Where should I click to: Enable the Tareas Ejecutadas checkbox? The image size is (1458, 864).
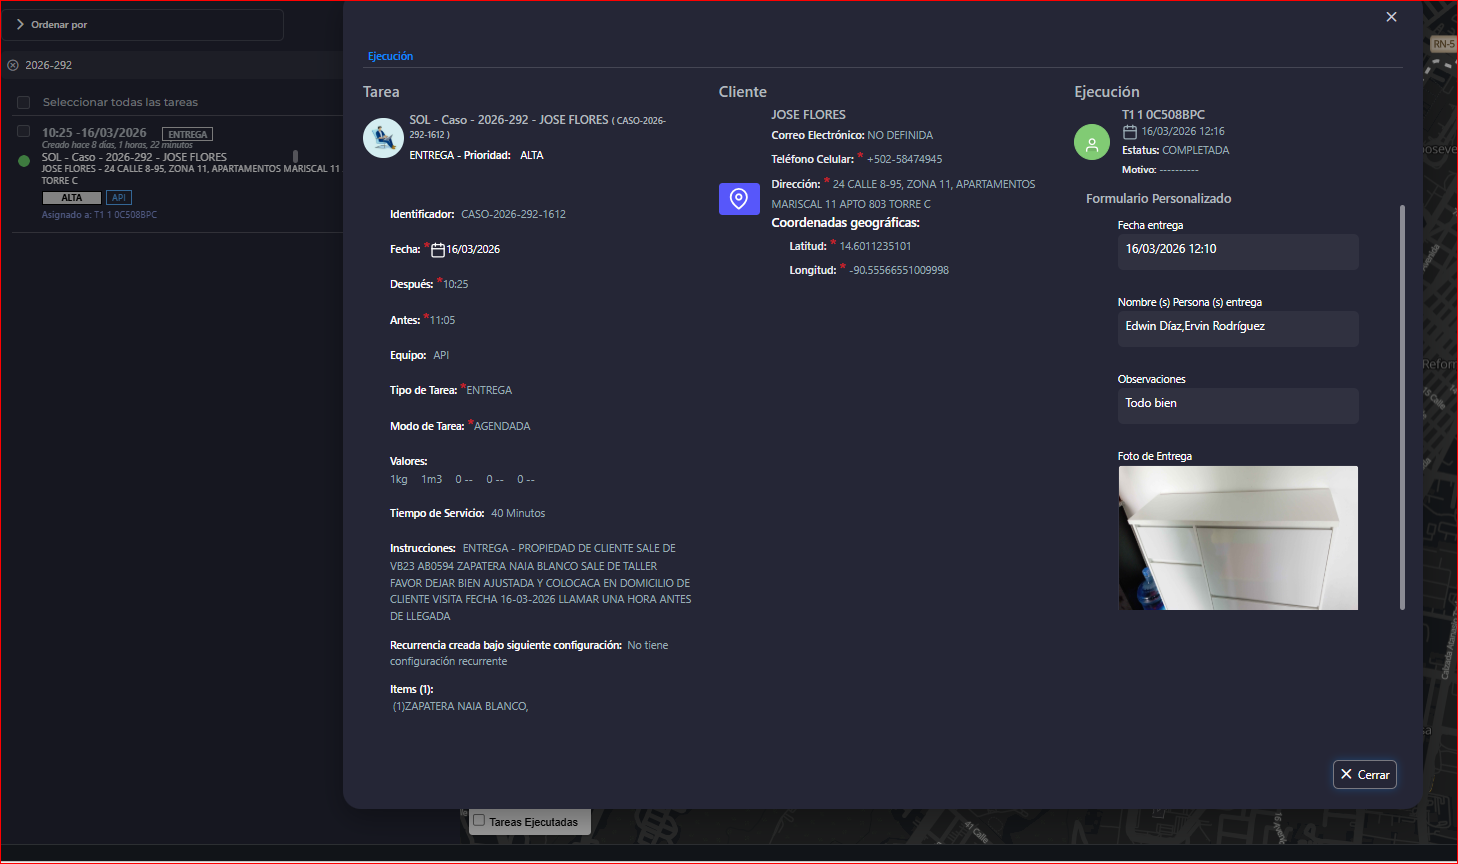(479, 821)
